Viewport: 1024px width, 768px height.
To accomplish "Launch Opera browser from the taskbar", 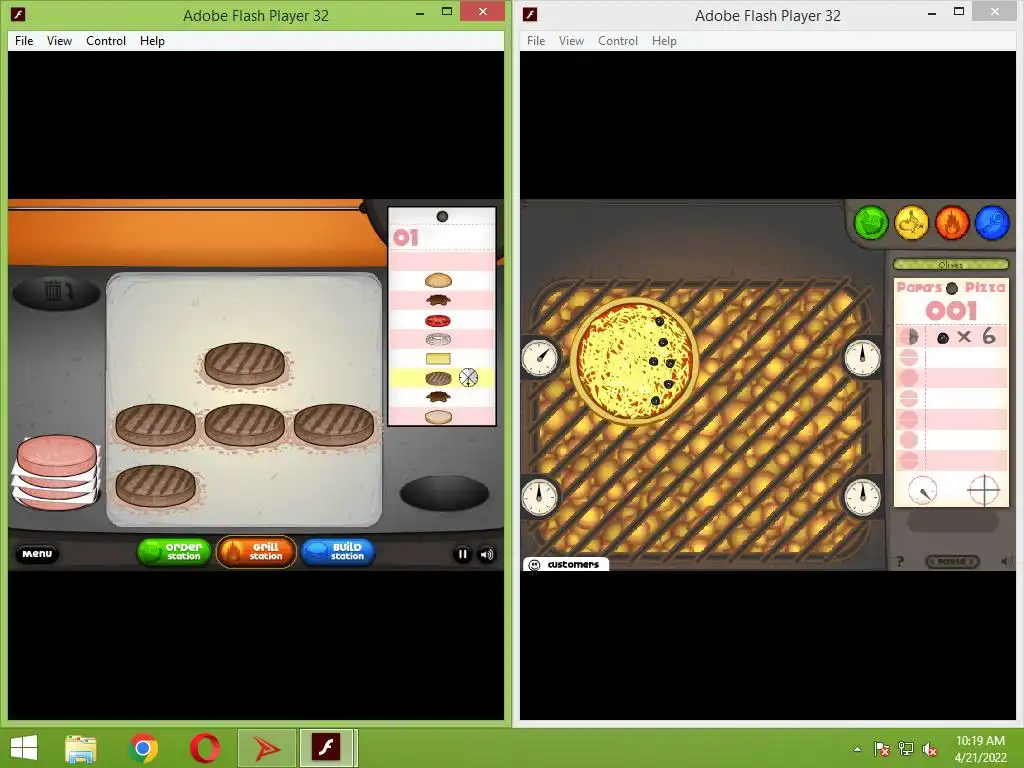I will coord(204,748).
